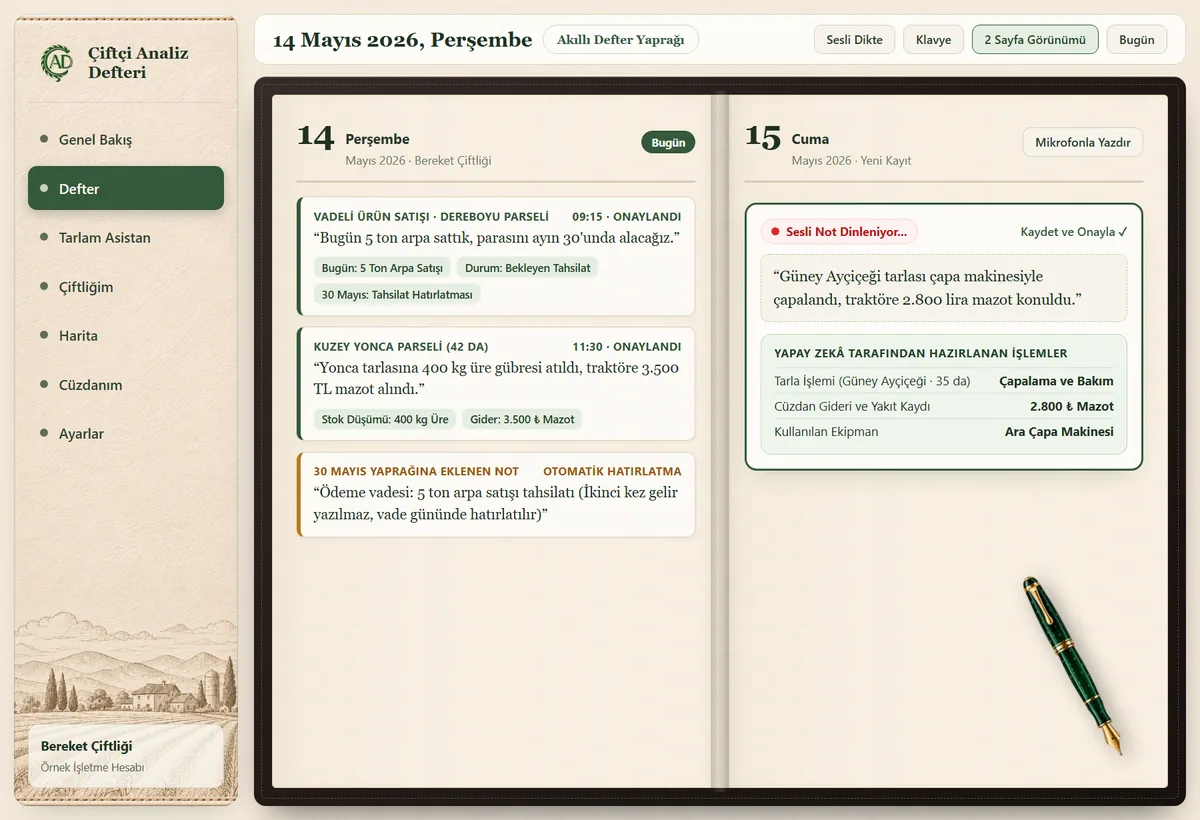
Task: Open the 30 Mayıs Yaprağına Eklenen Not entry
Action: (496, 495)
